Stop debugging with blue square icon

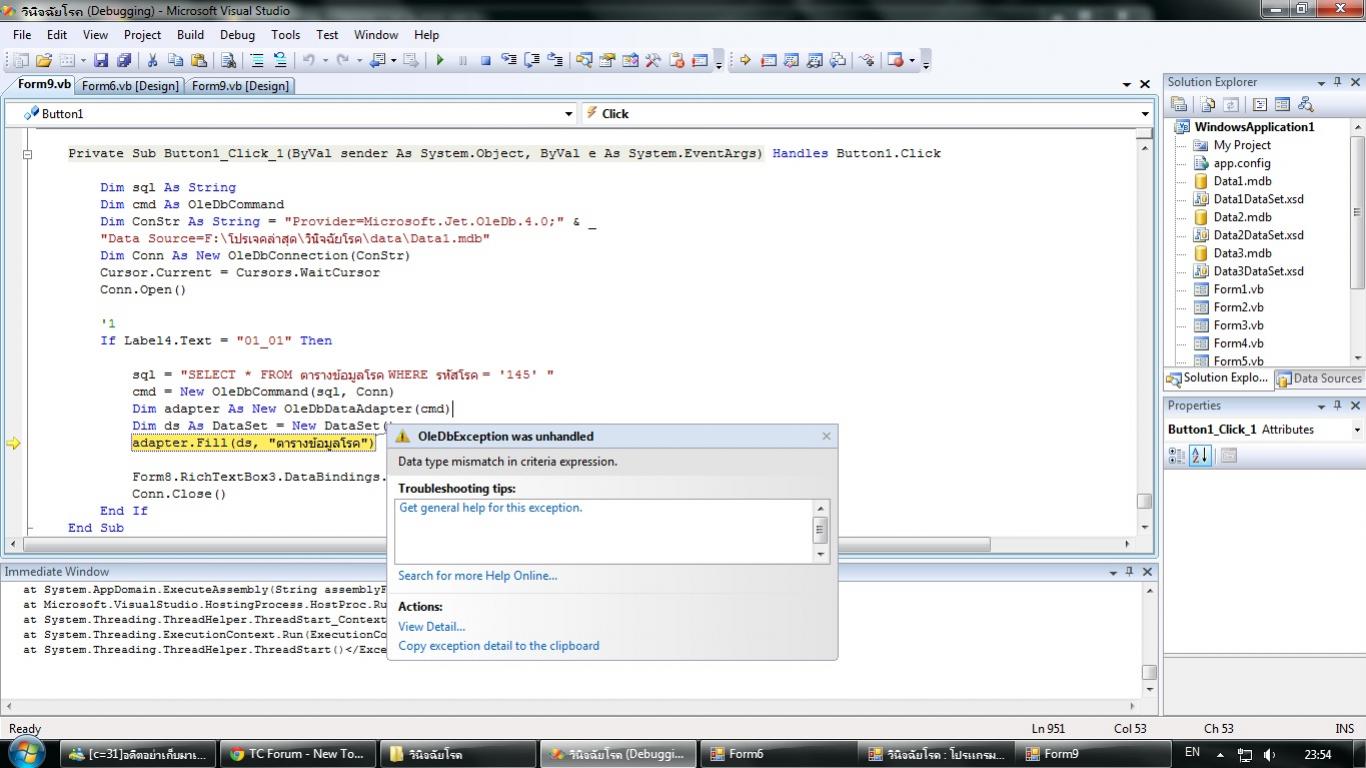(485, 60)
